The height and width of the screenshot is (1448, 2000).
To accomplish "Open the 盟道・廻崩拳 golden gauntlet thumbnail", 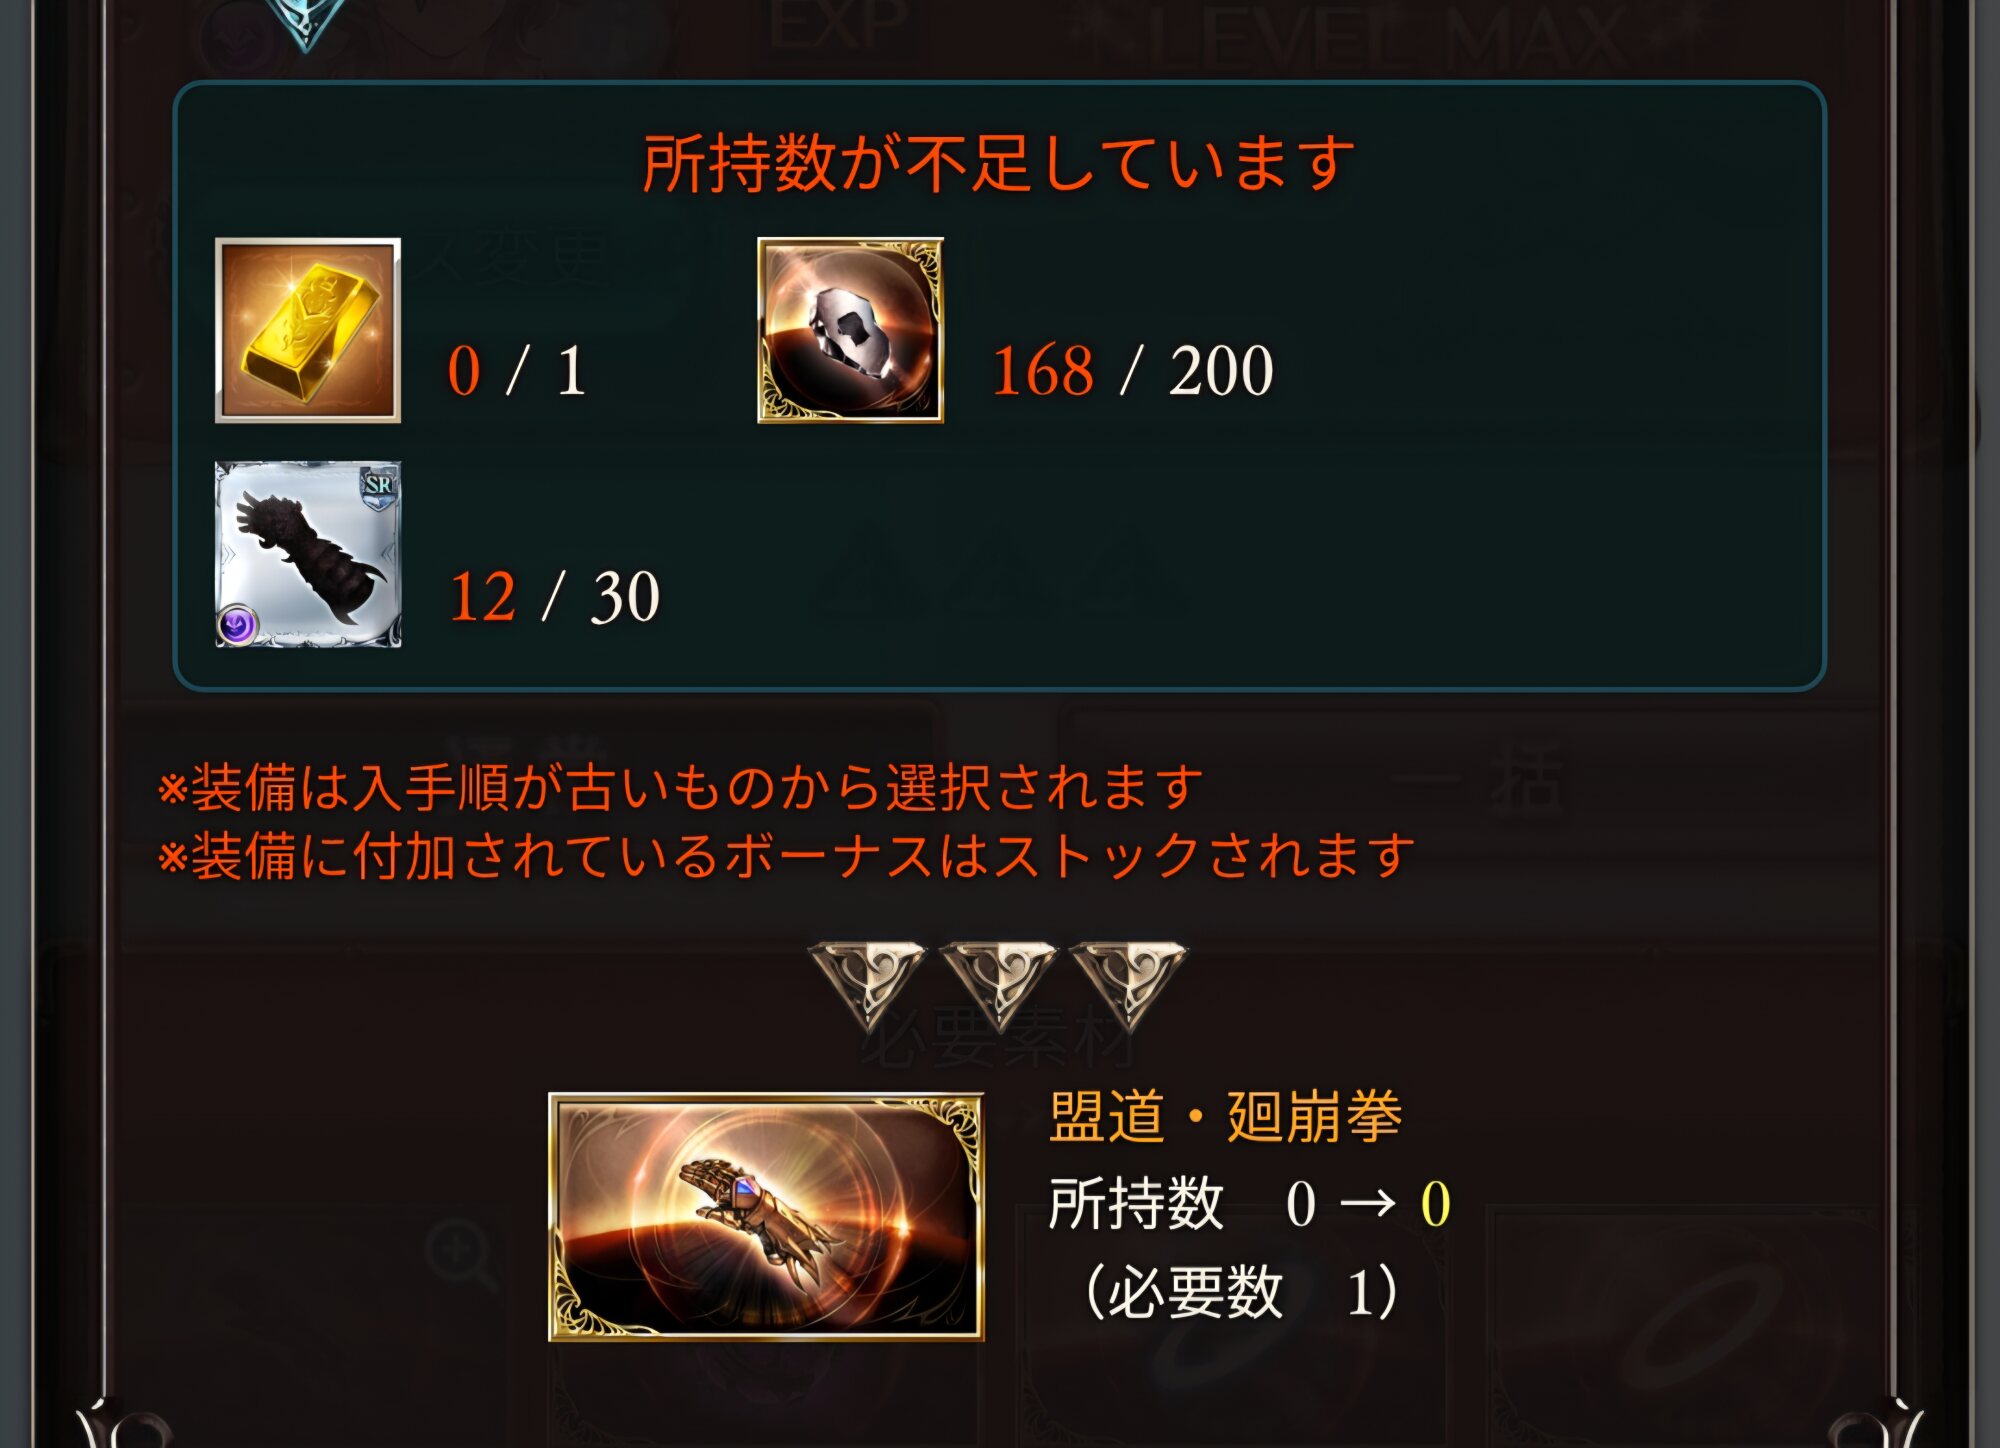I will (766, 1216).
